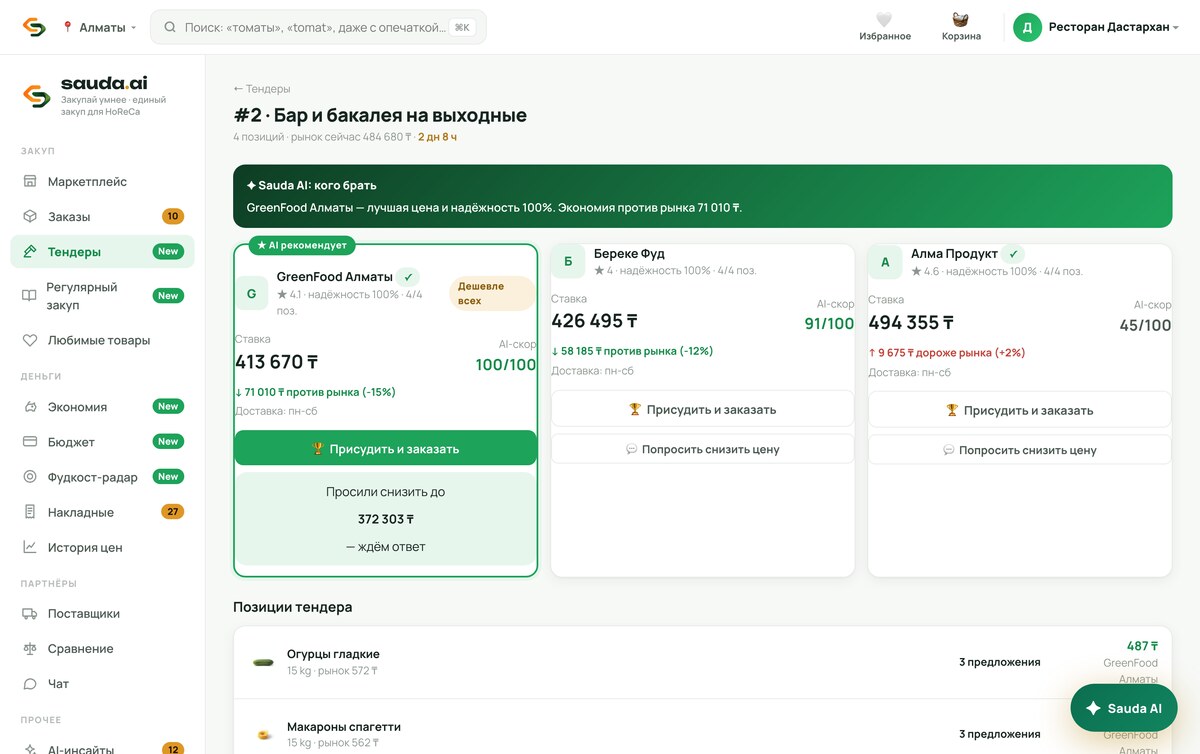
Task: Click the sauda.ai logo in top bar
Action: (34, 27)
